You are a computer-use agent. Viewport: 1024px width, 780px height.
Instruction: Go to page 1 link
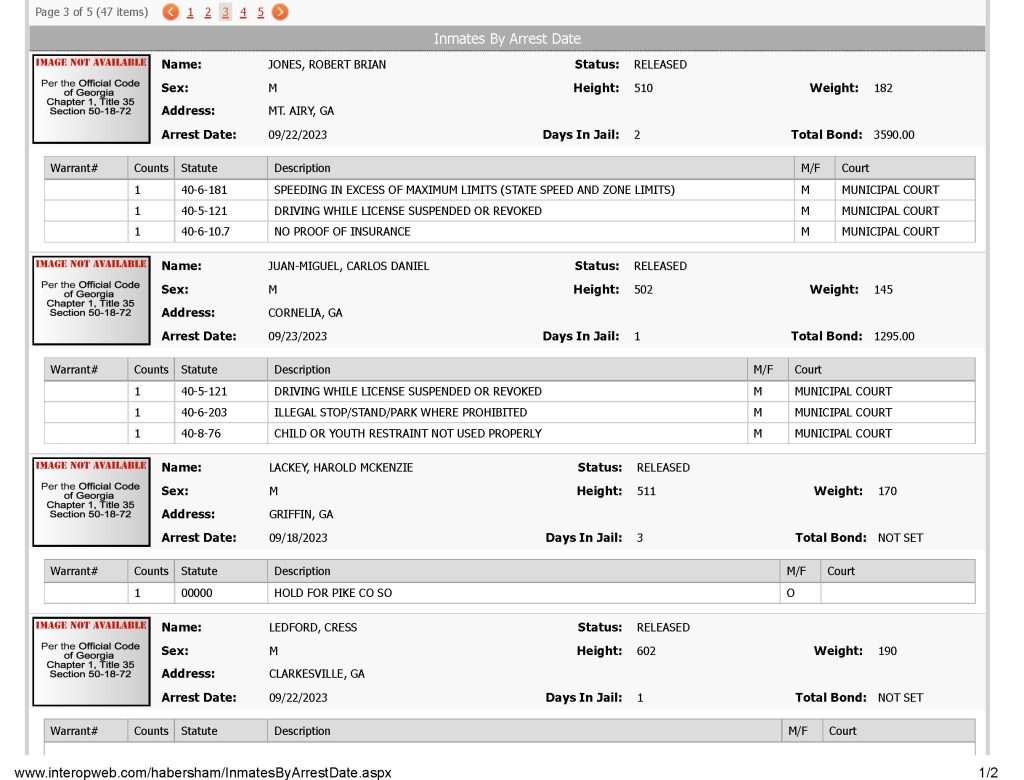coord(190,12)
